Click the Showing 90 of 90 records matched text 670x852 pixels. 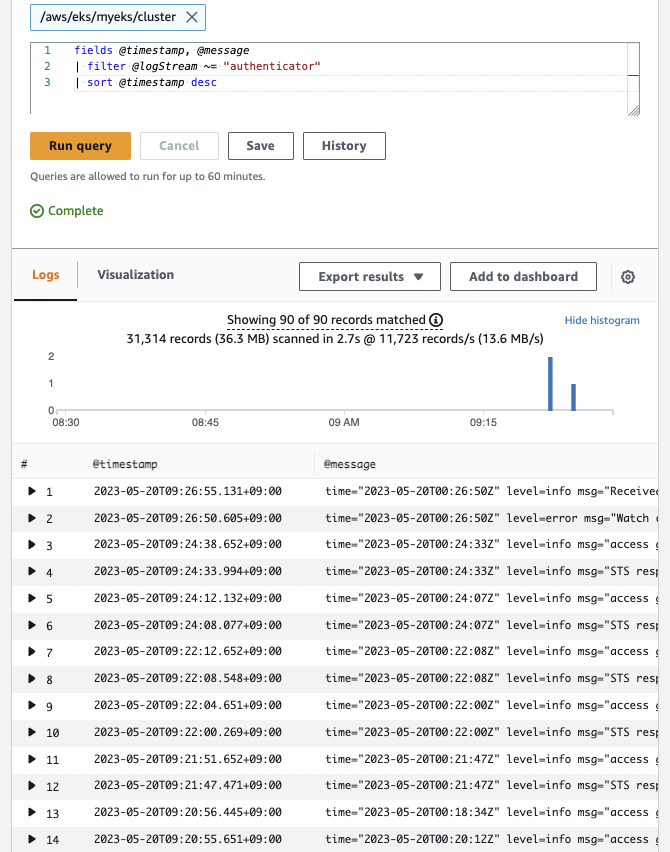[326, 320]
